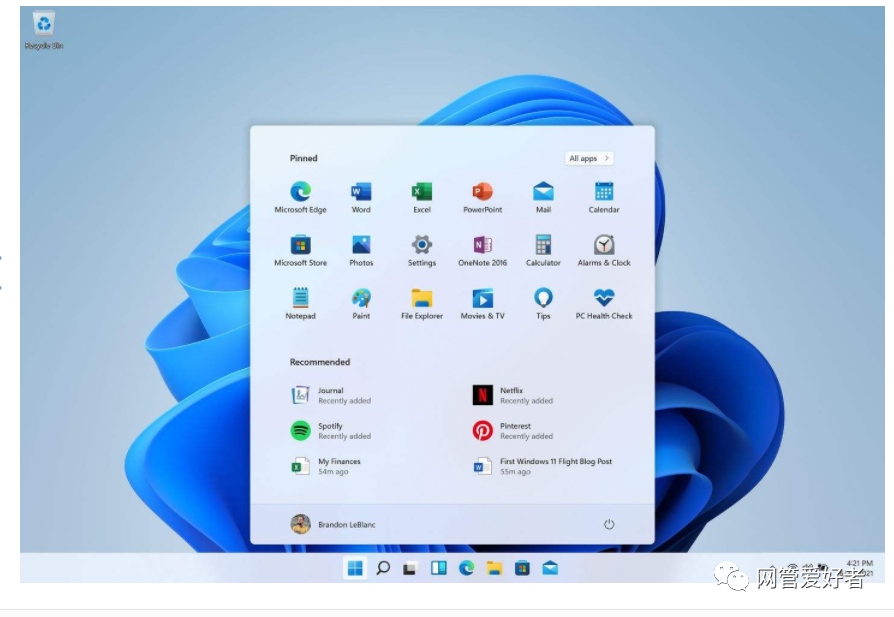Open Microsoft Store from the taskbar
The width and height of the screenshot is (894, 617).
522,568
